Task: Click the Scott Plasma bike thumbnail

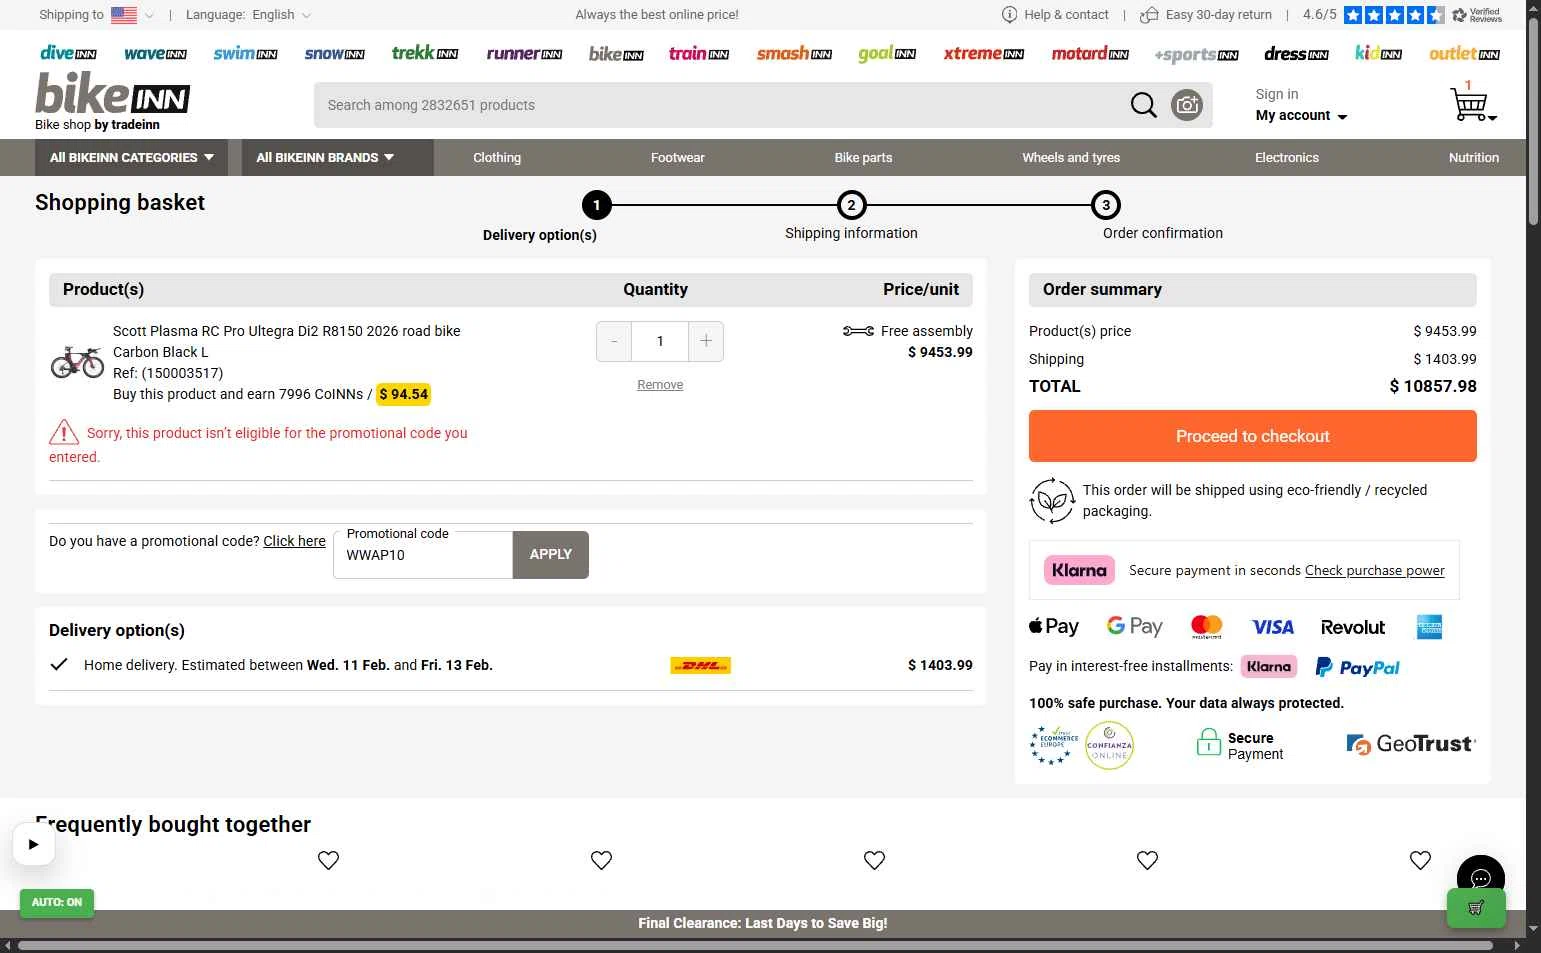Action: click(x=77, y=361)
